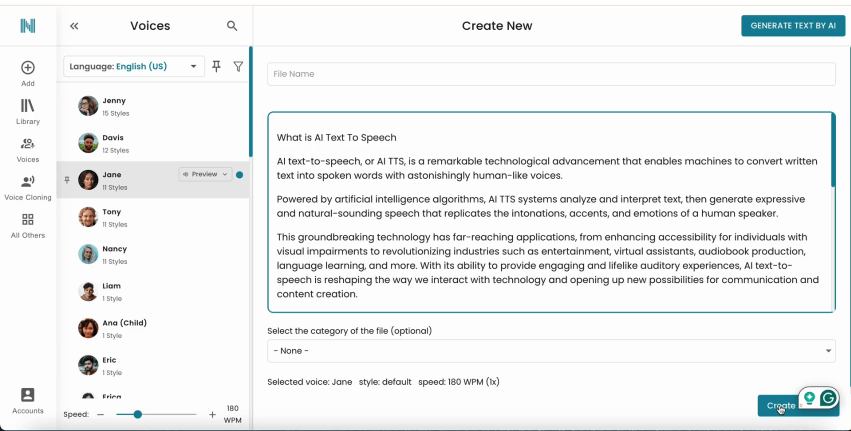This screenshot has width=851, height=431.
Task: Click the "speed: 180 WPM (1x)" text
Action: [459, 382]
